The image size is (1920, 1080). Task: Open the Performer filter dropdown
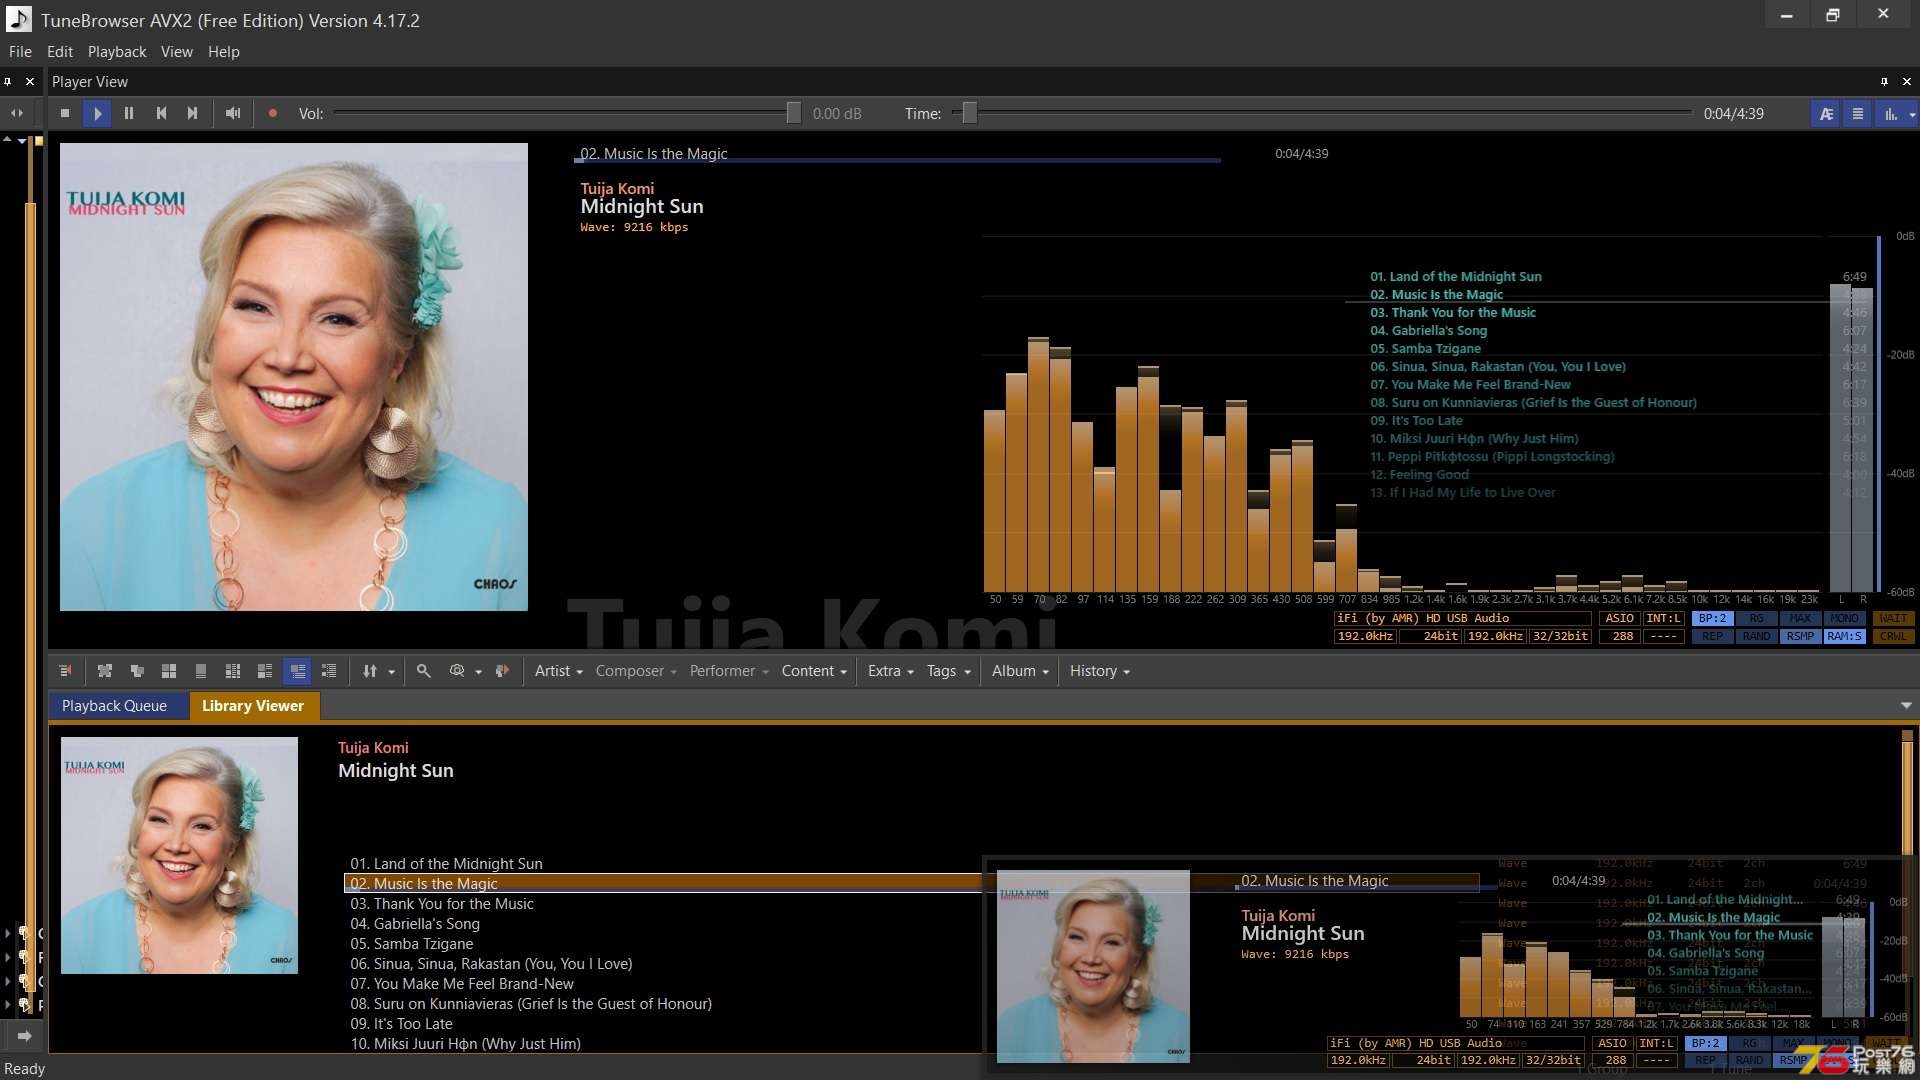click(729, 671)
